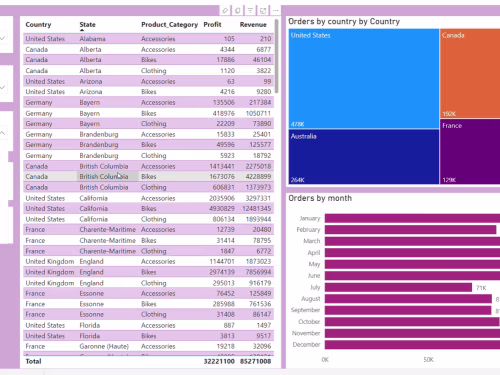Image resolution: width=500 pixels, height=375 pixels.
Task: Sort by the State column header
Action: (x=87, y=24)
